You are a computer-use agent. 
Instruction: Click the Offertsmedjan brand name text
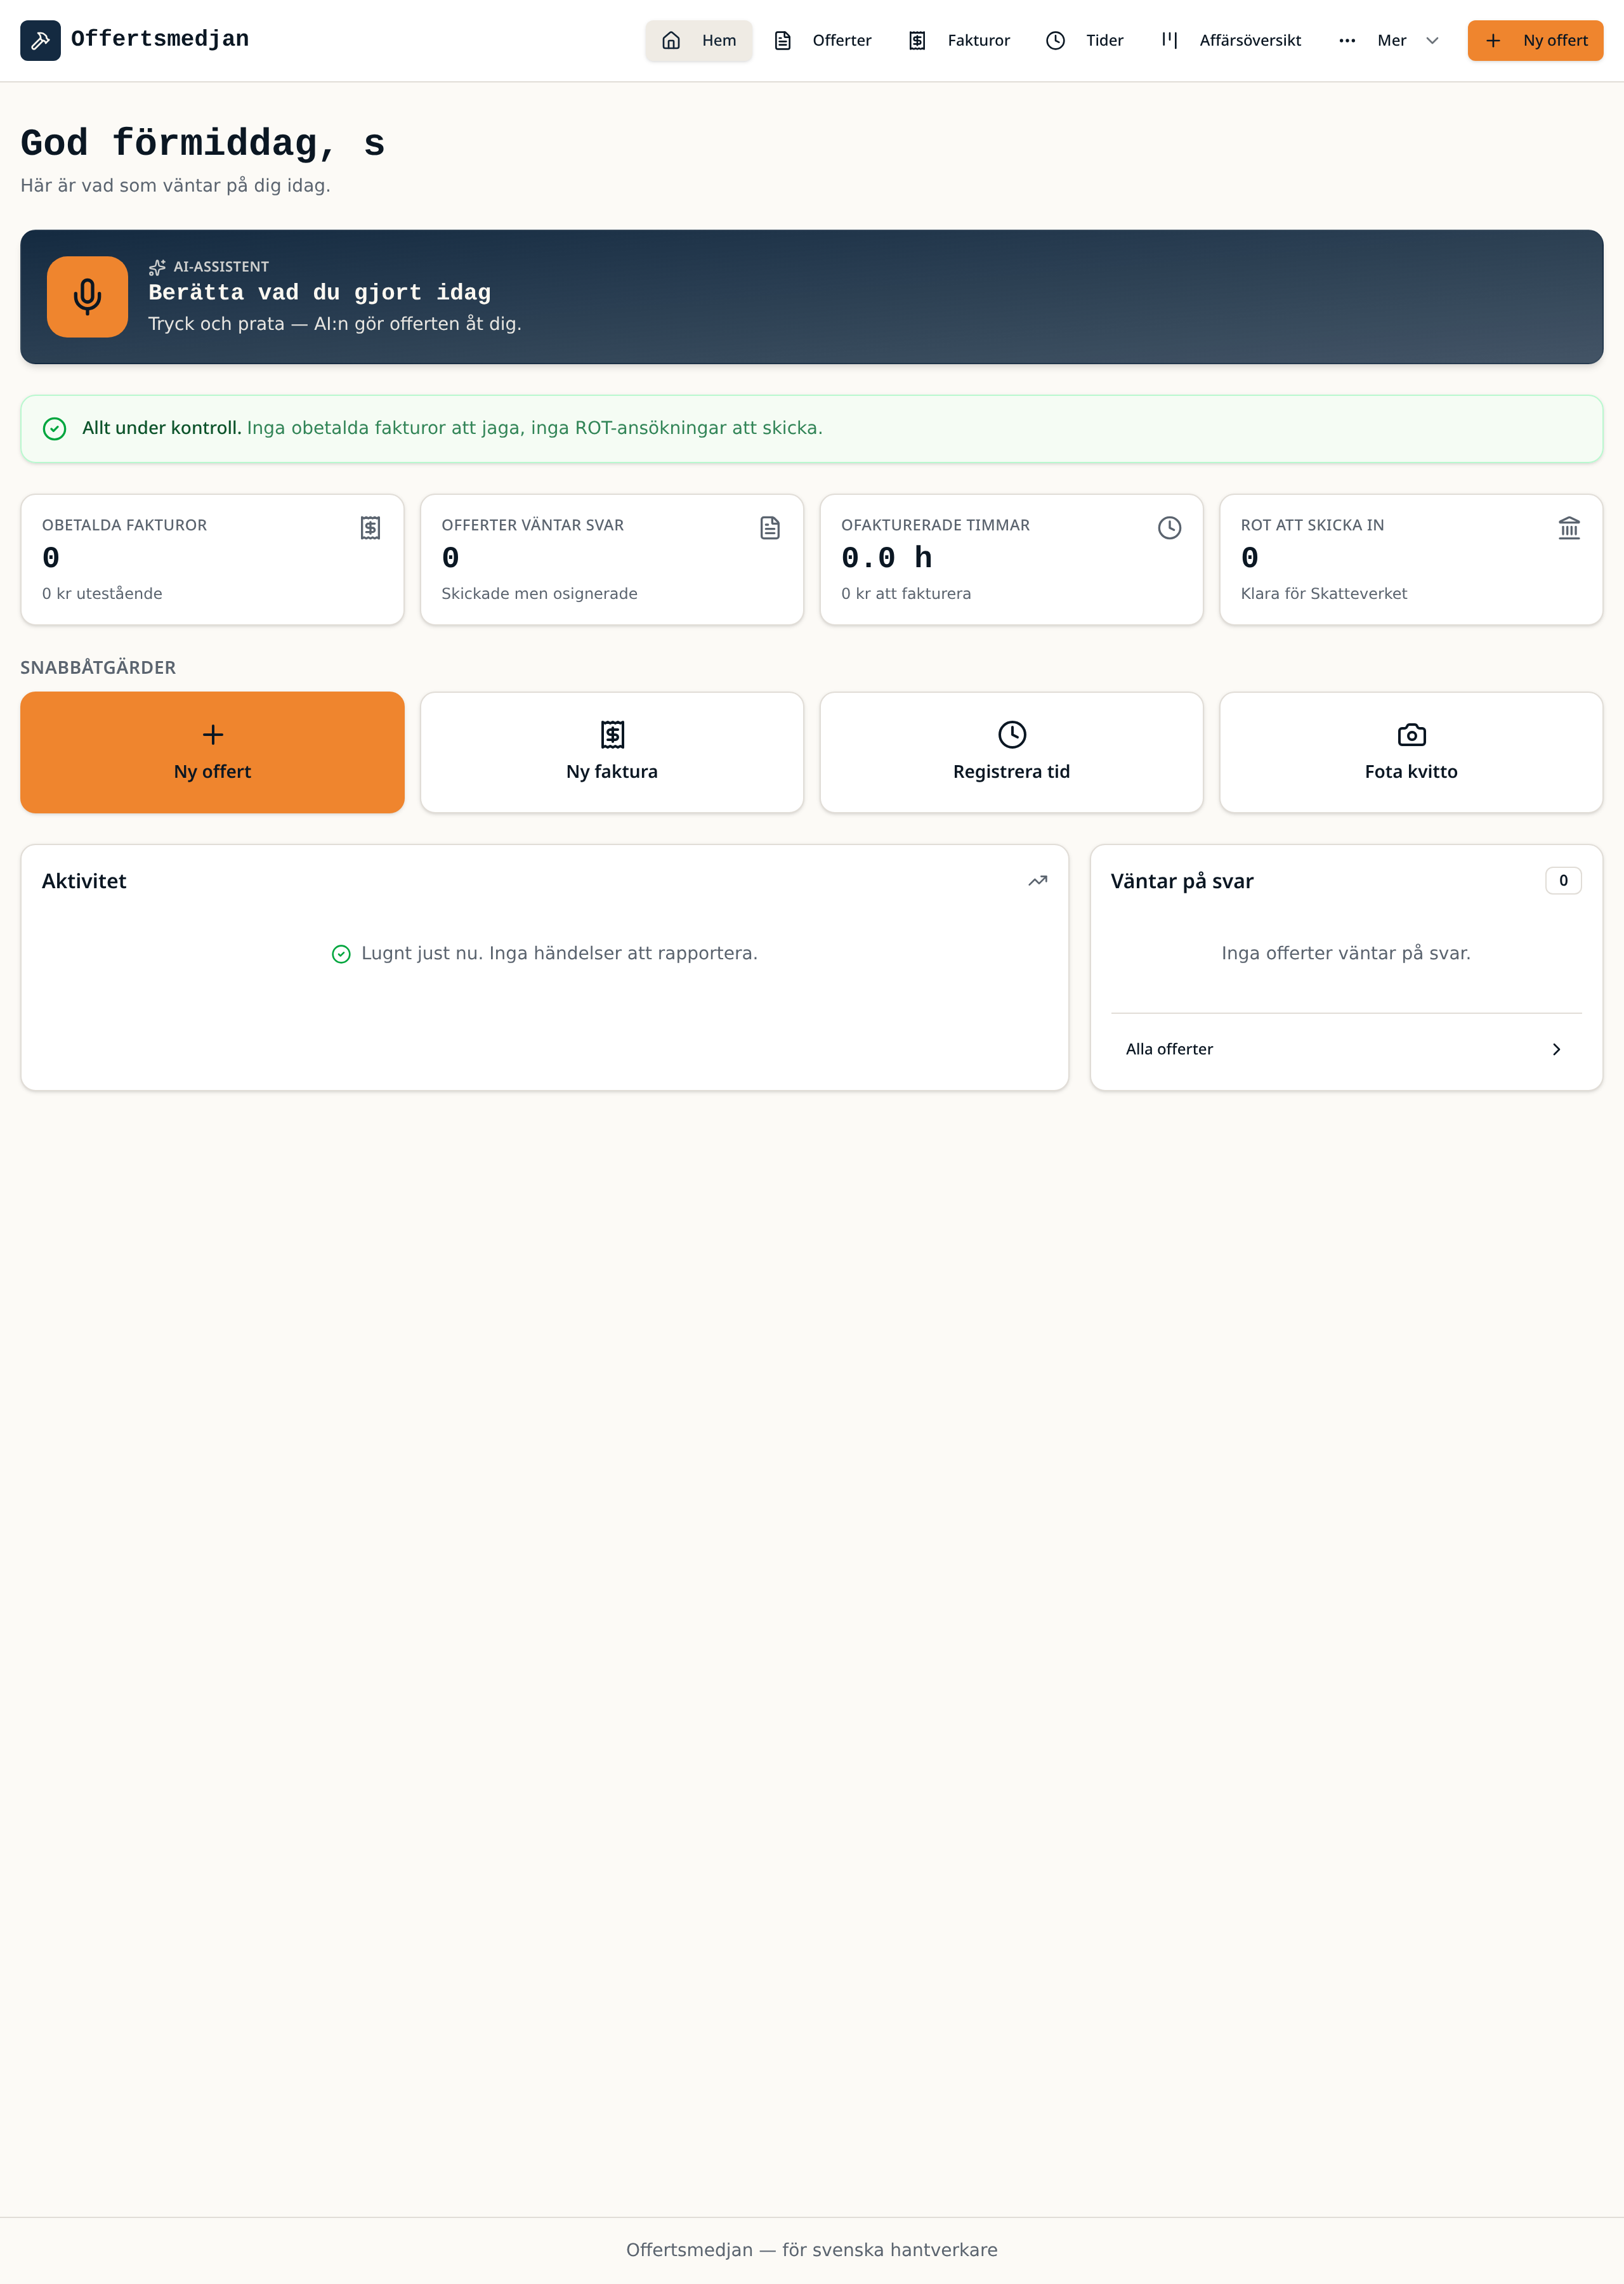point(160,39)
